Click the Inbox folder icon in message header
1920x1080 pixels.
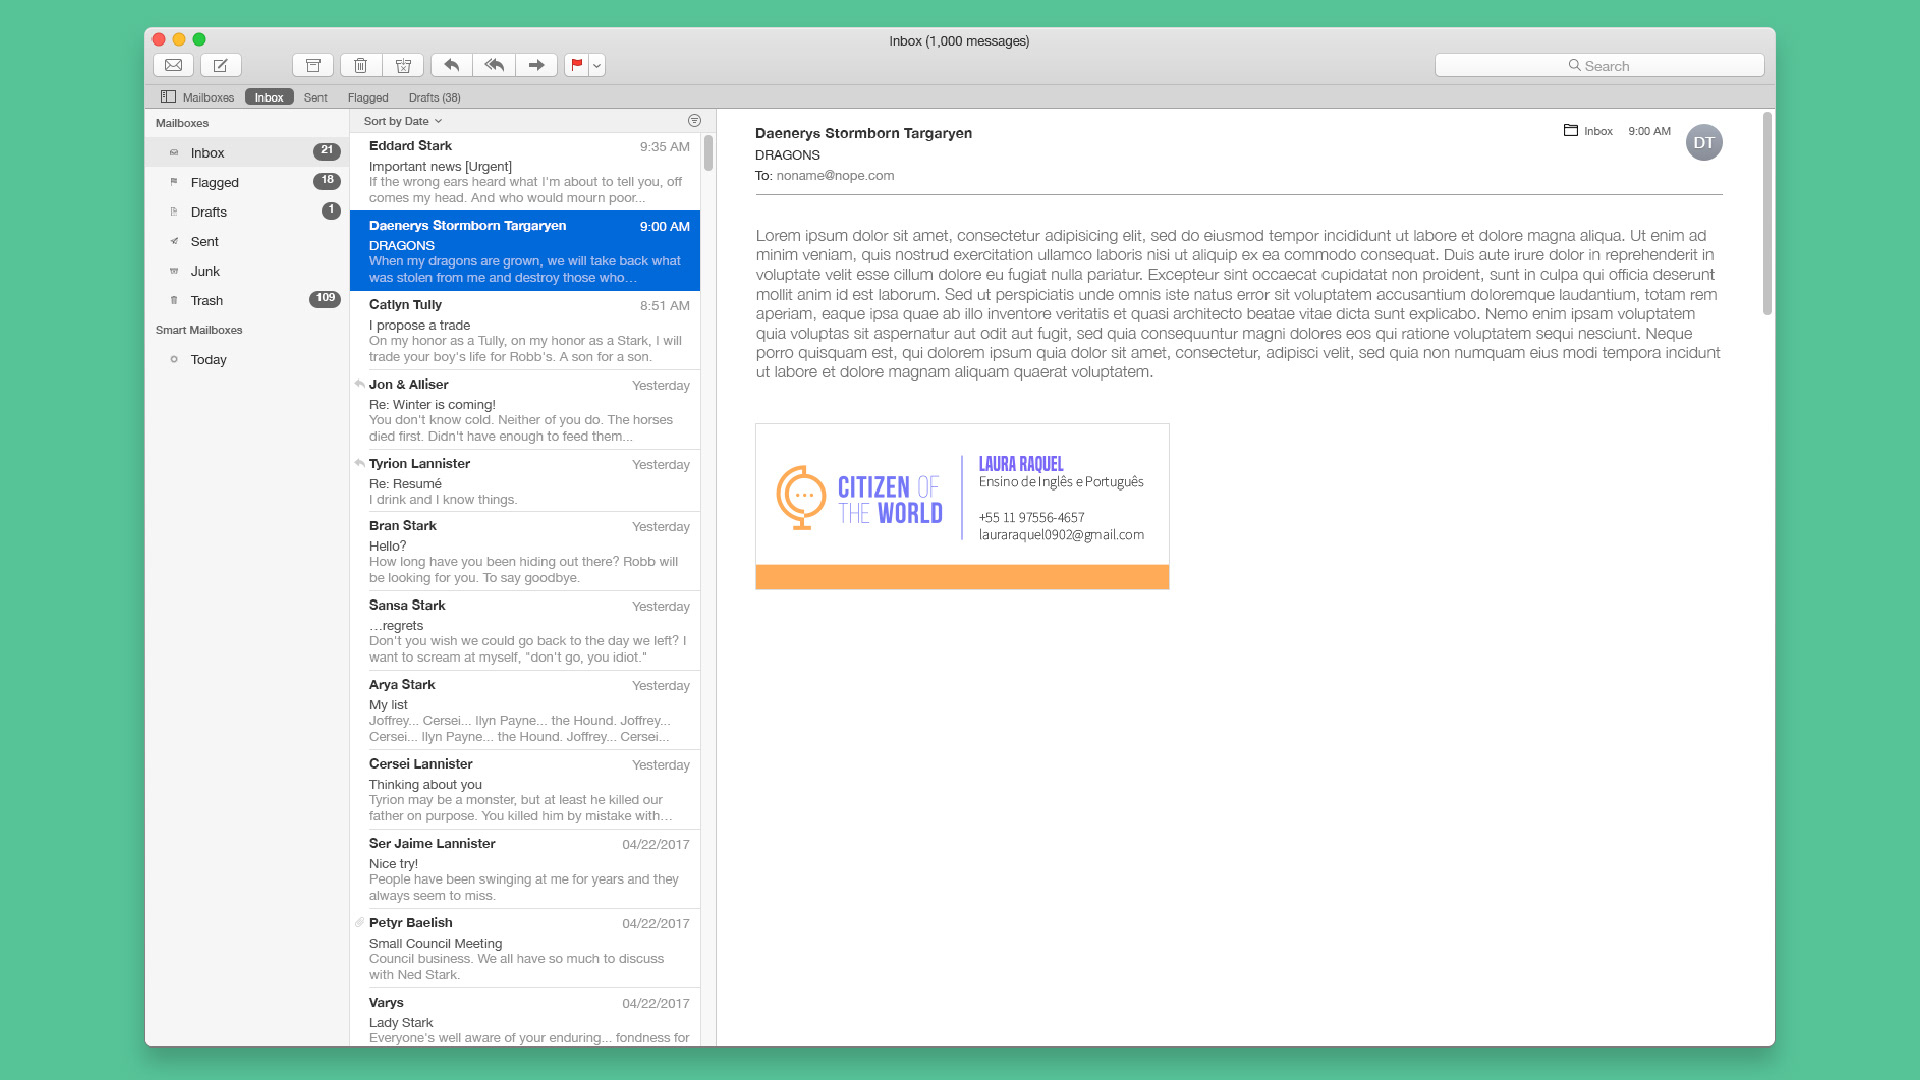(1571, 130)
